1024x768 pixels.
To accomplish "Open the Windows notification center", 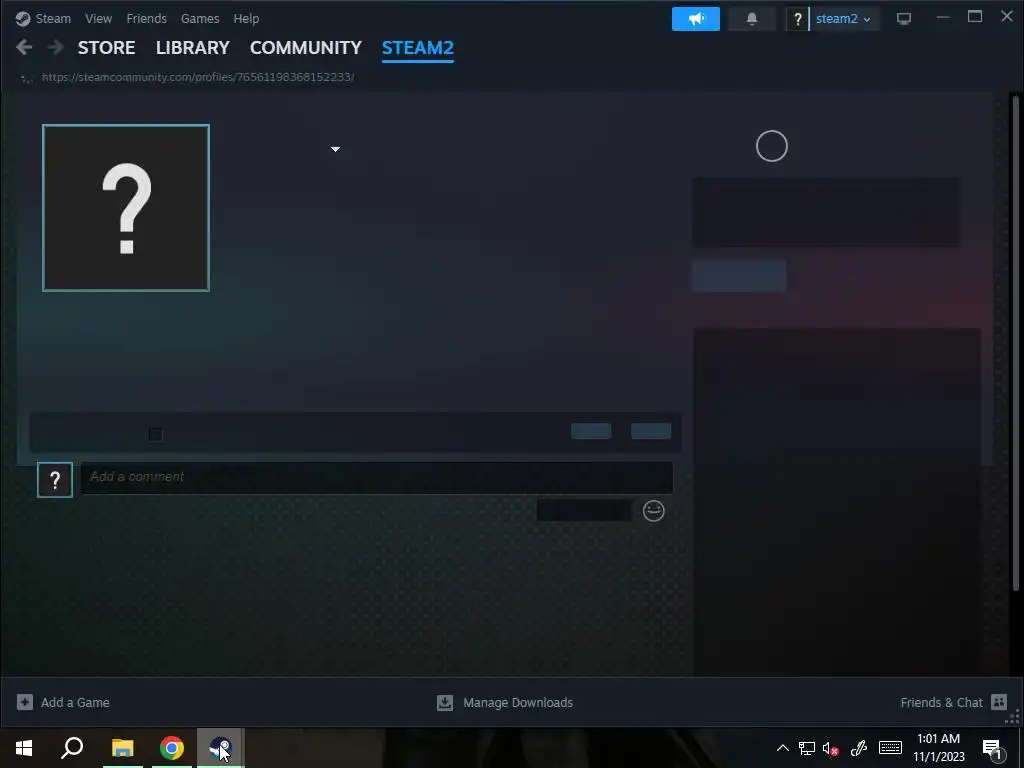I will (x=993, y=749).
